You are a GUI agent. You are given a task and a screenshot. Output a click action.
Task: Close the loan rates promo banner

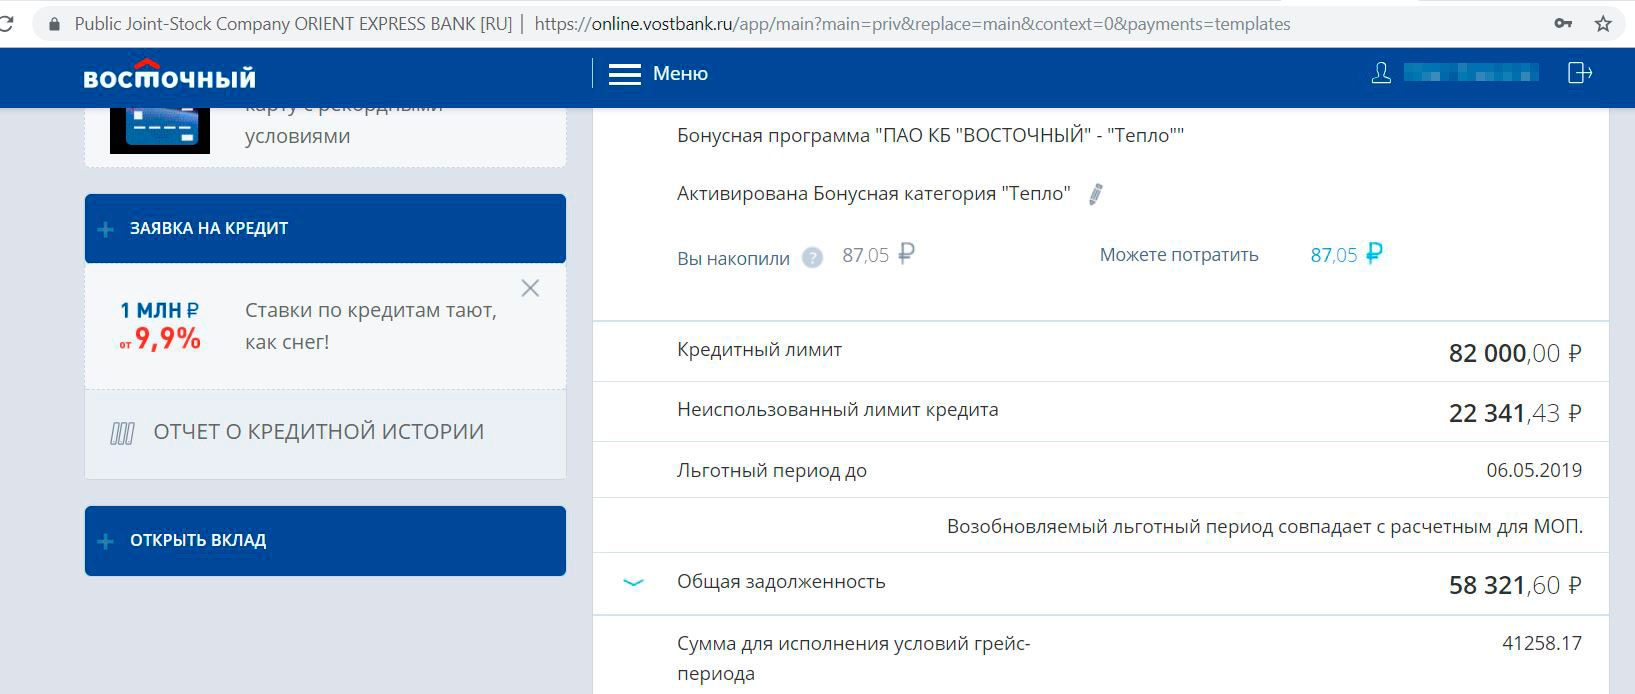point(530,288)
